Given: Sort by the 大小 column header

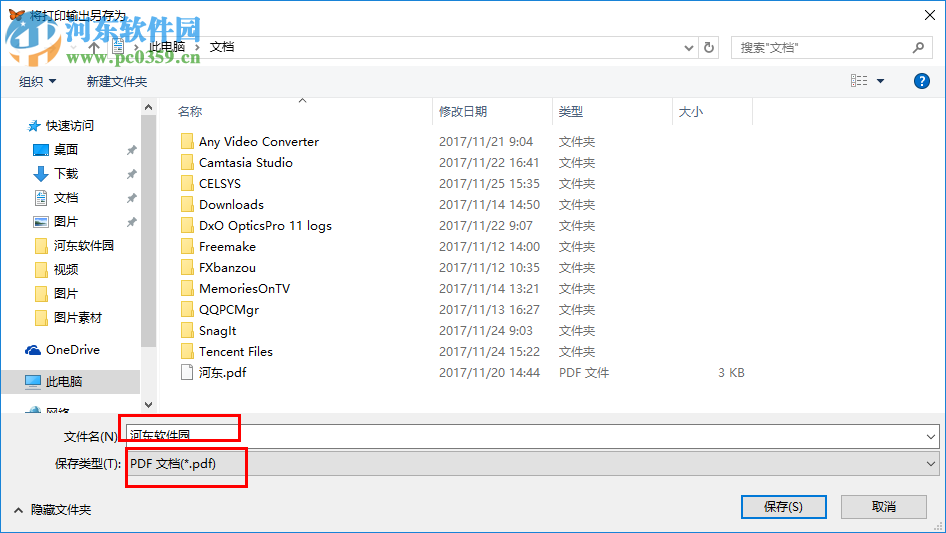Looking at the screenshot, I should [690, 111].
